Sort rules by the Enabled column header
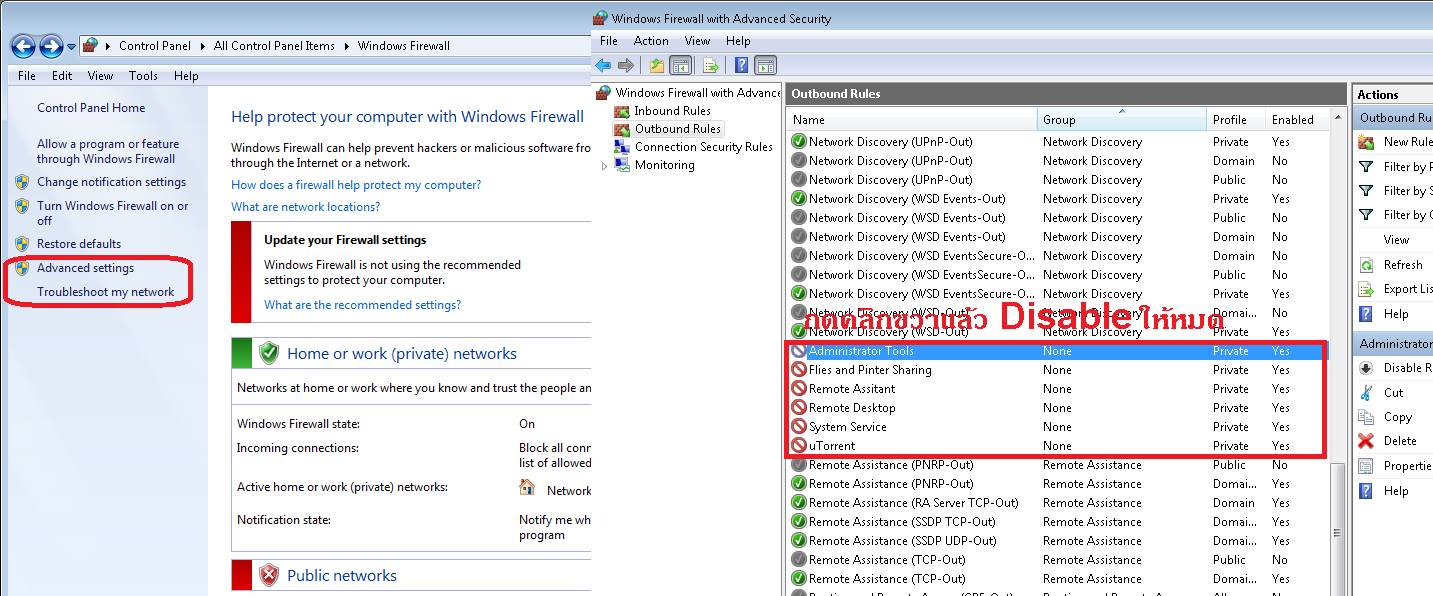1433x596 pixels. (x=1296, y=119)
